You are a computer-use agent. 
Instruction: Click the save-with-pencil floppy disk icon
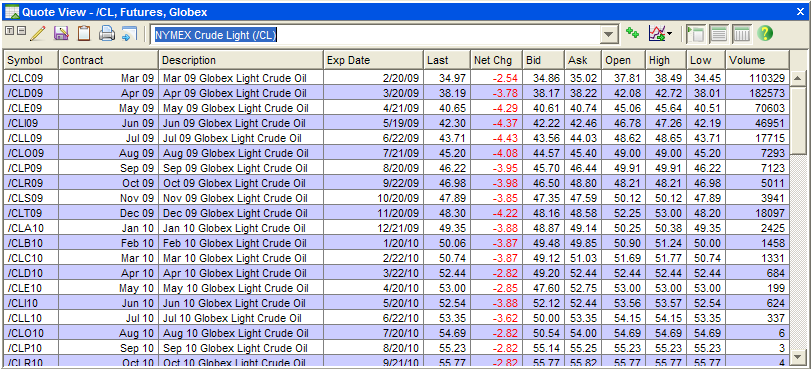61,34
